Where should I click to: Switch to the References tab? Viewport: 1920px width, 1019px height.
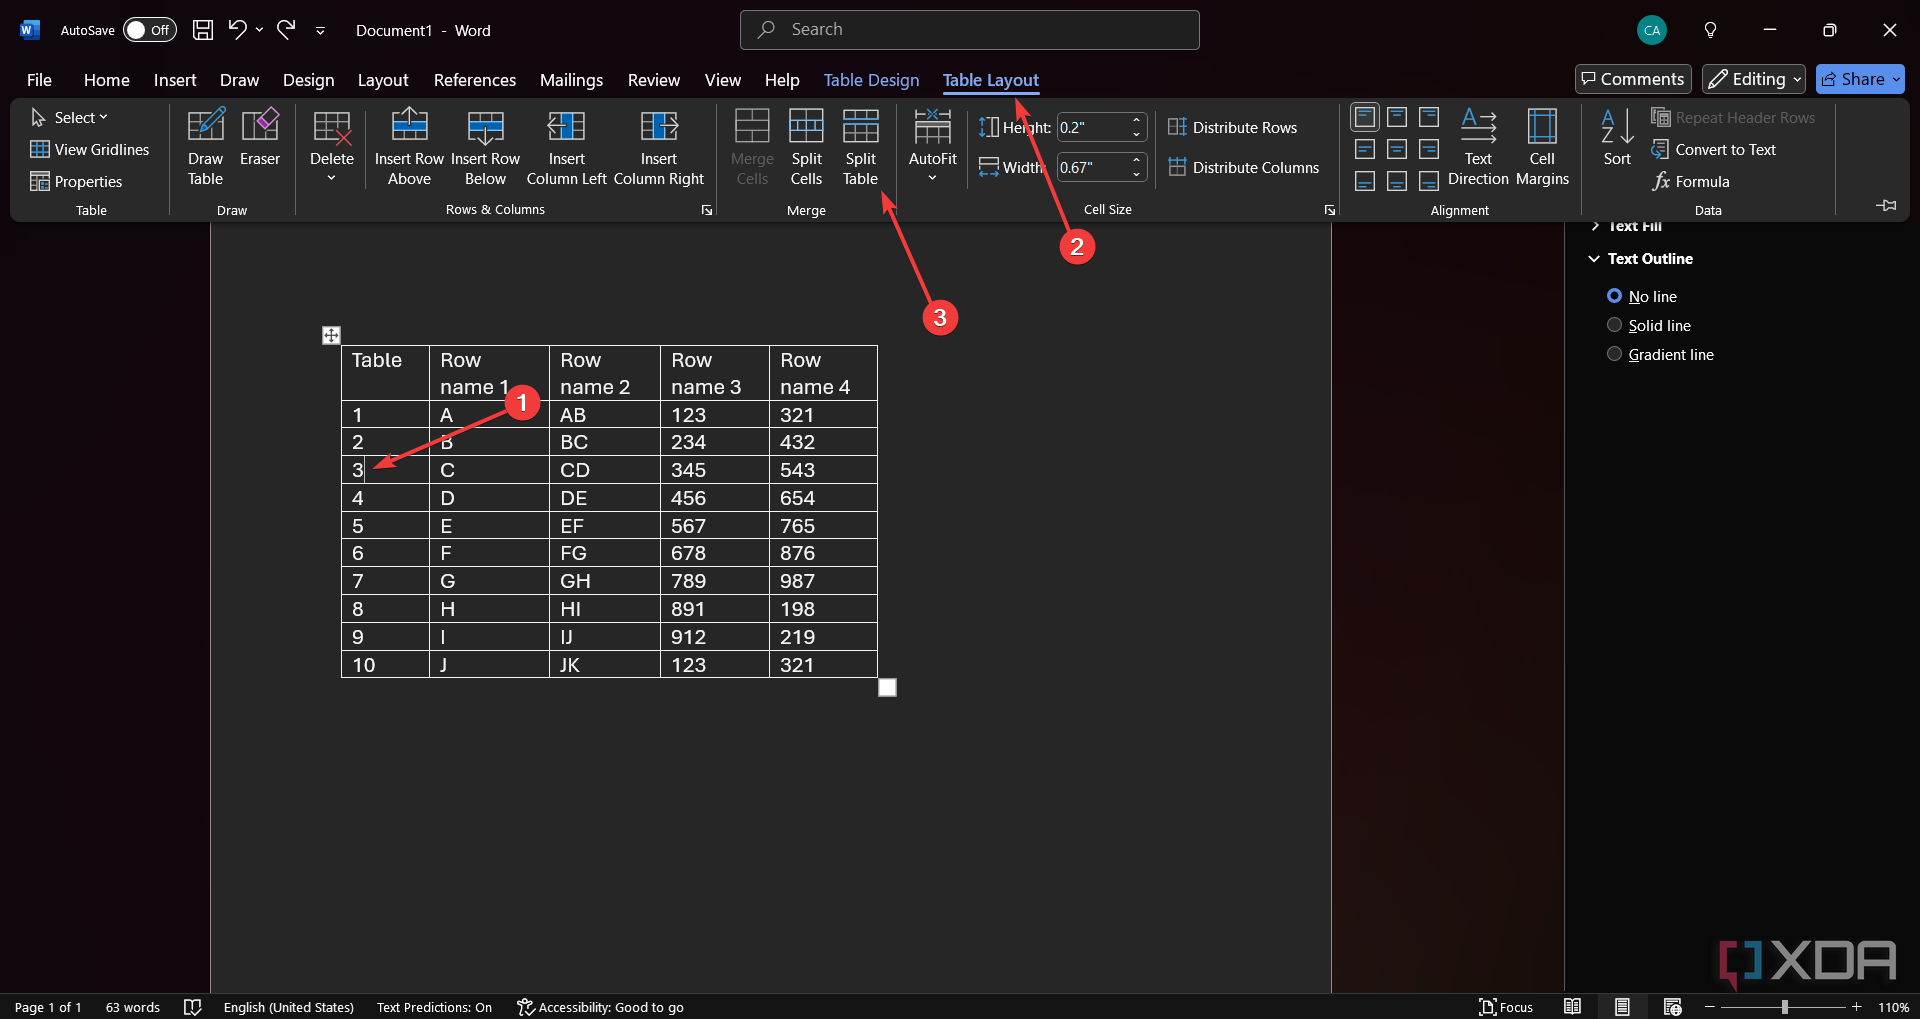(475, 80)
